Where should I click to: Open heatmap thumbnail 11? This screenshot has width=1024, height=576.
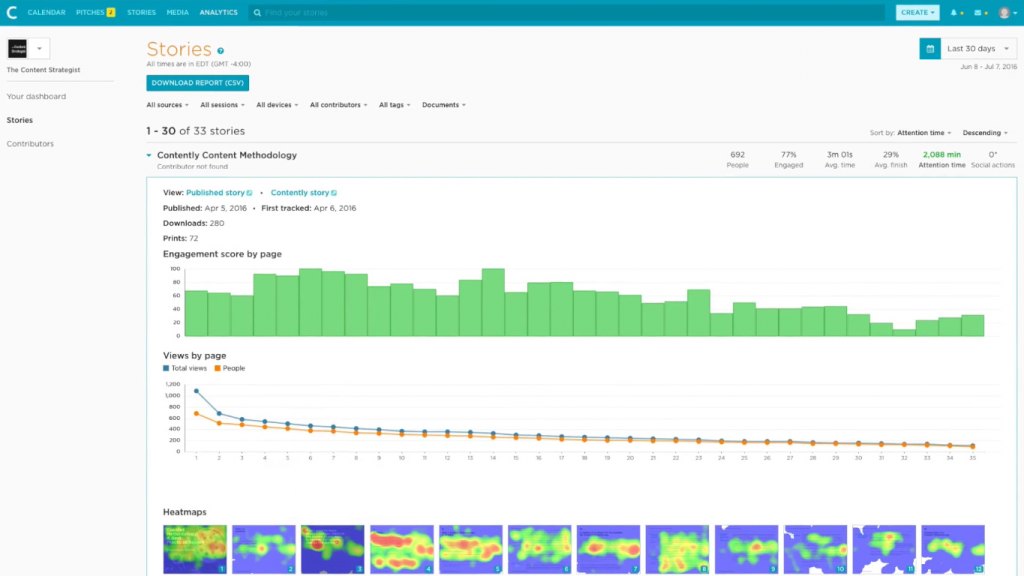pyautogui.click(x=884, y=549)
